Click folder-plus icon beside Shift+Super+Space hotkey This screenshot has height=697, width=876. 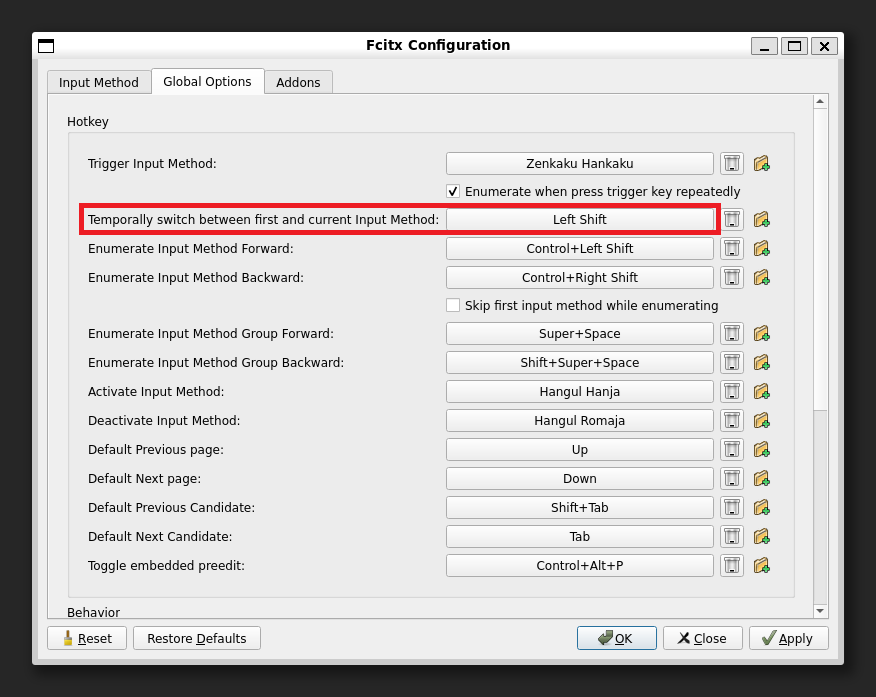(761, 362)
